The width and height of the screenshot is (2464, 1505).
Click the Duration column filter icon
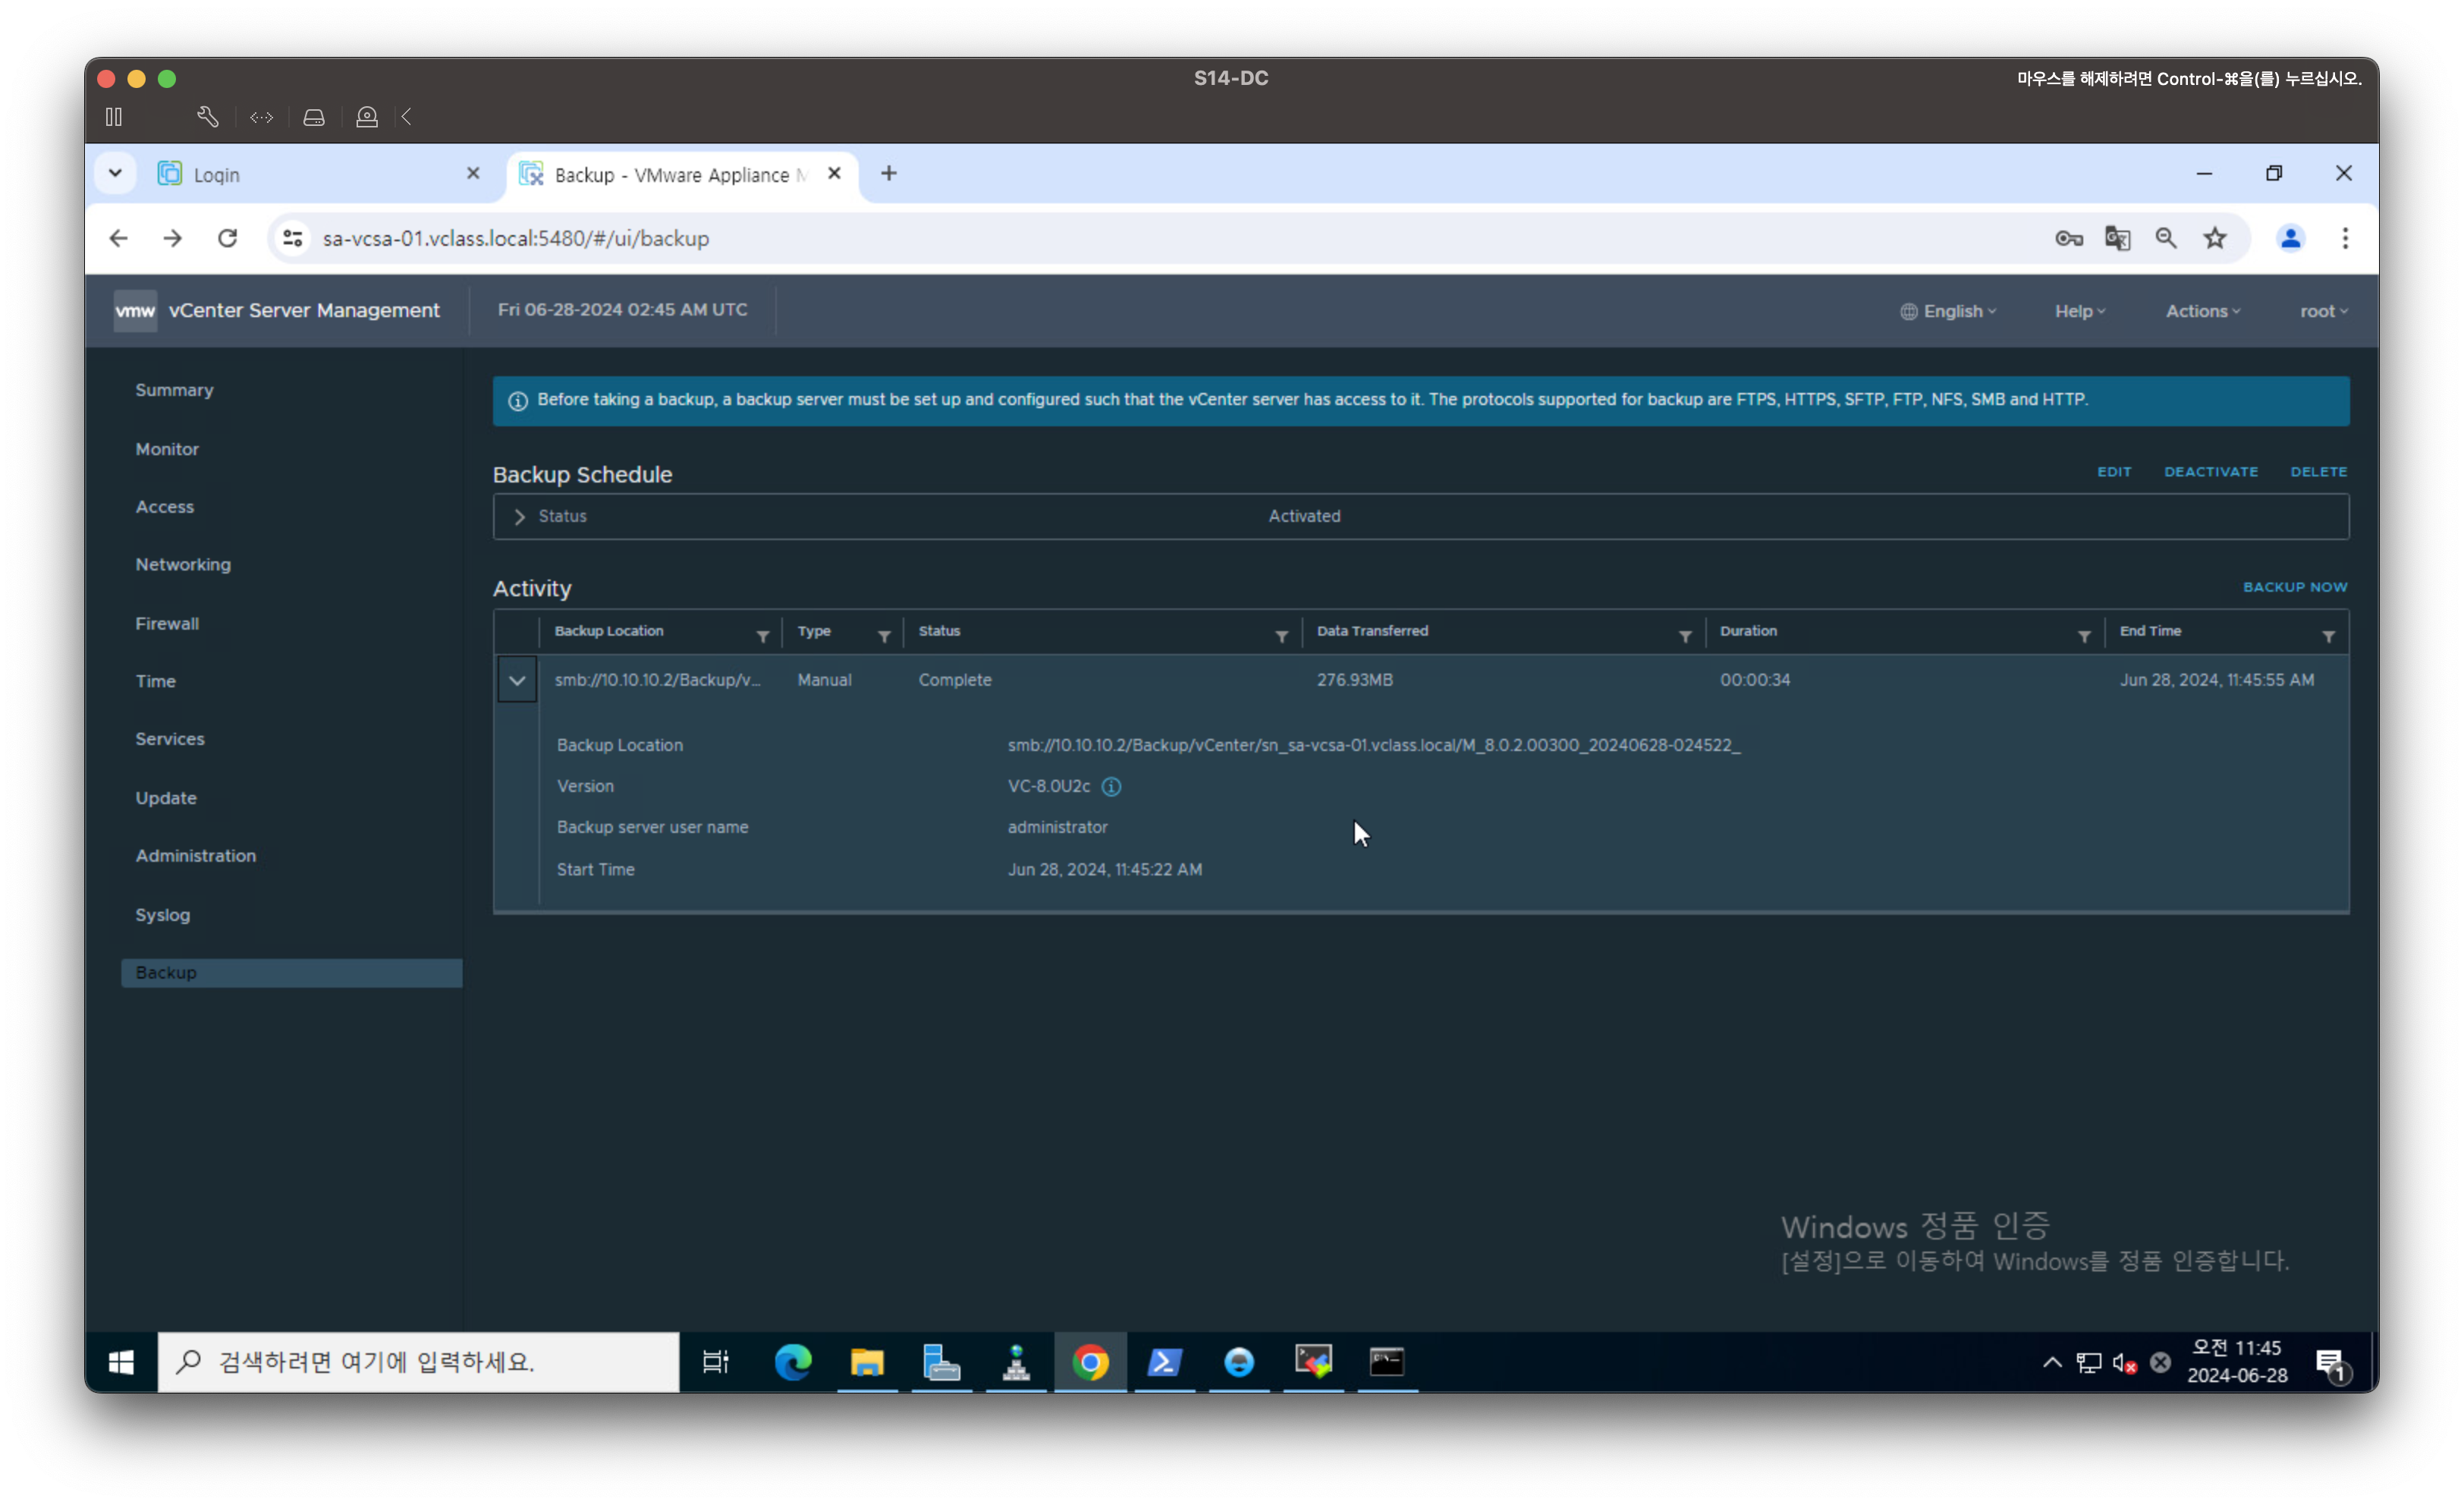[2084, 636]
